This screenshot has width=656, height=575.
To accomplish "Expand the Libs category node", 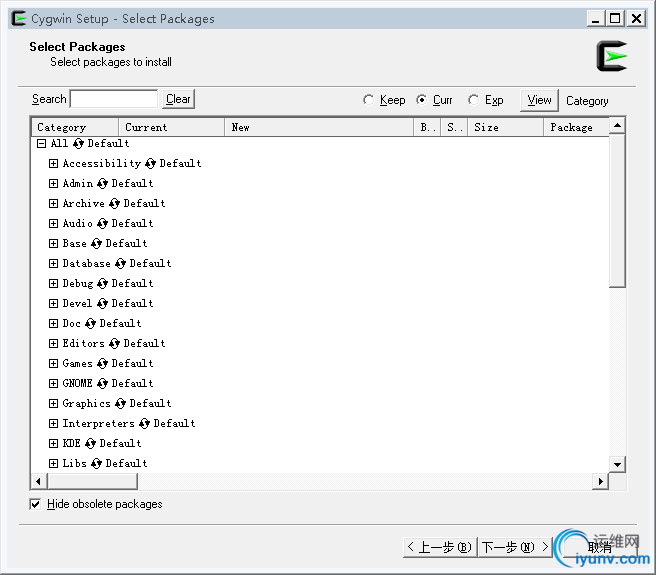I will (x=53, y=464).
